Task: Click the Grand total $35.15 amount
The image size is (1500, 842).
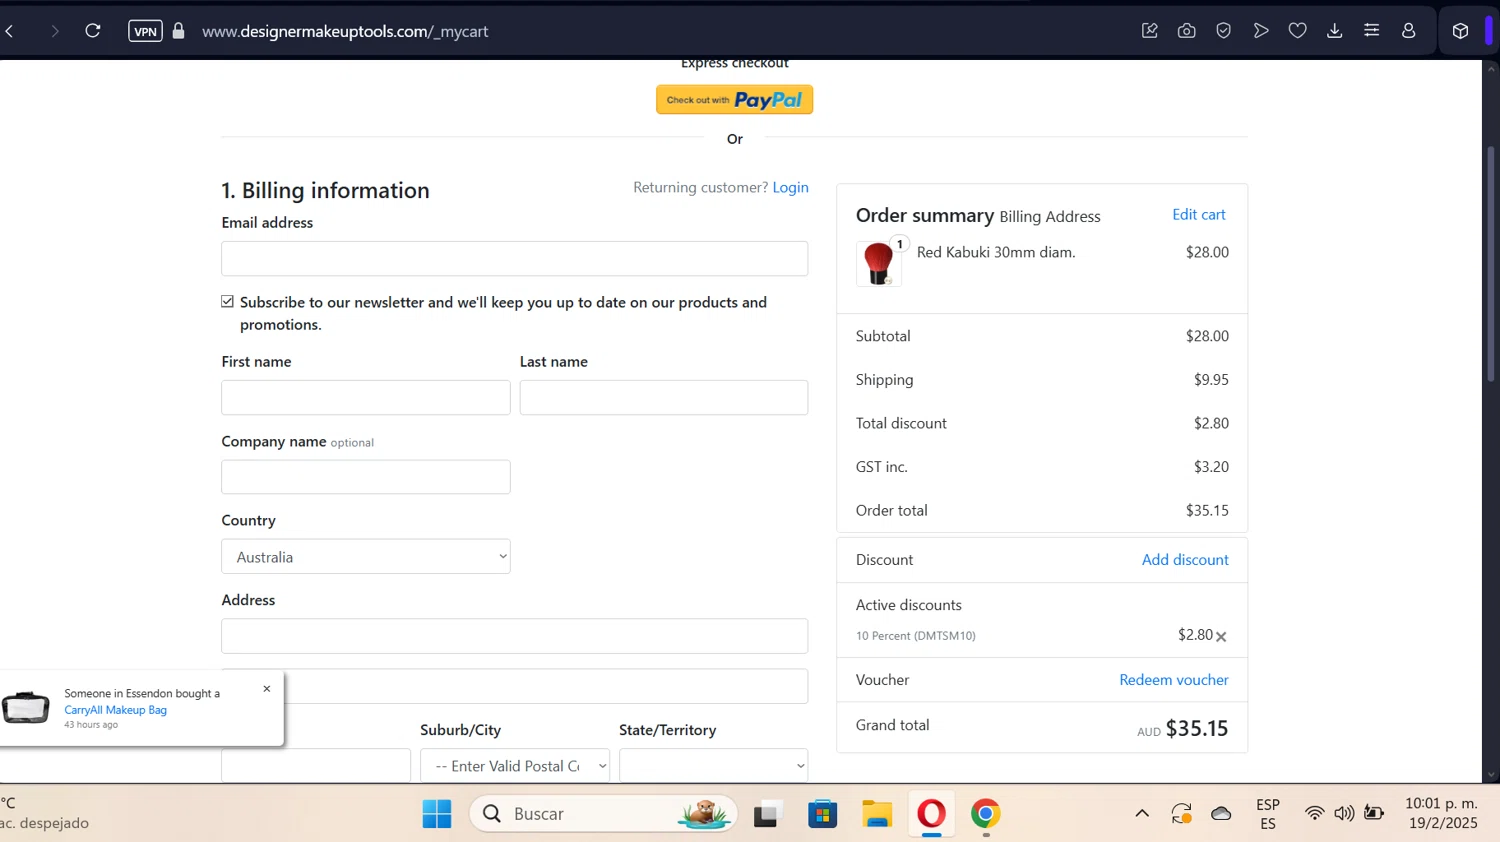Action: click(1197, 728)
